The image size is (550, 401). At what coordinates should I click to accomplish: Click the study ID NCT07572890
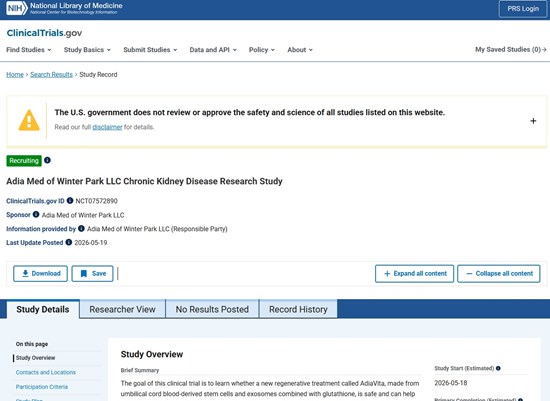96,201
